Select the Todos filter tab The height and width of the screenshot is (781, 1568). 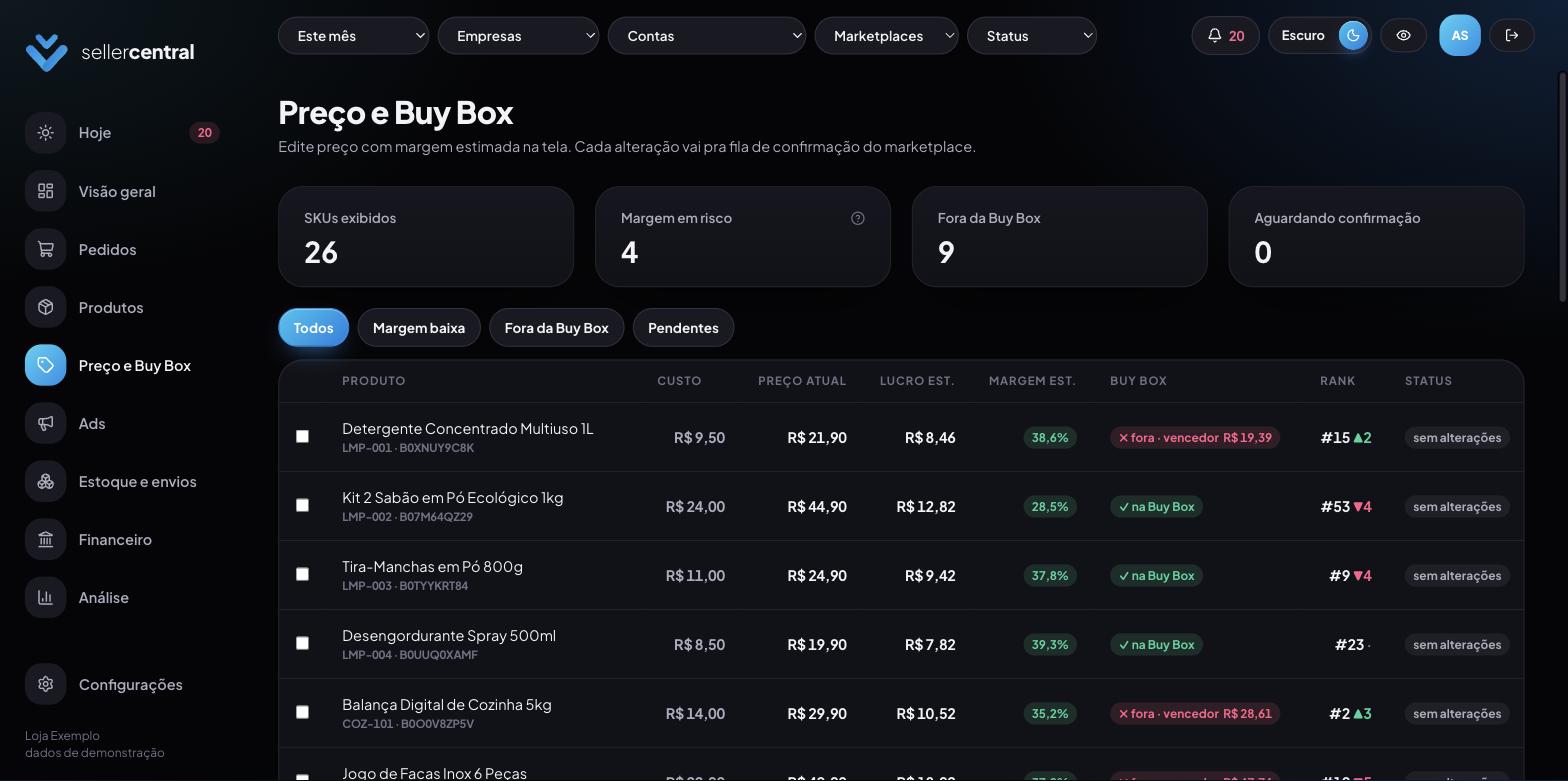click(x=313, y=328)
